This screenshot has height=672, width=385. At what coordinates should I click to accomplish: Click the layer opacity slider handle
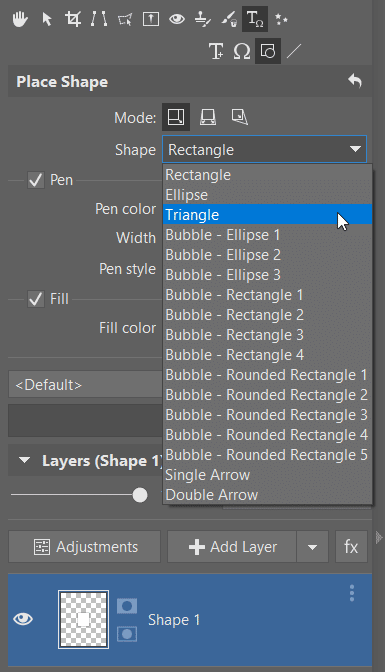140,495
